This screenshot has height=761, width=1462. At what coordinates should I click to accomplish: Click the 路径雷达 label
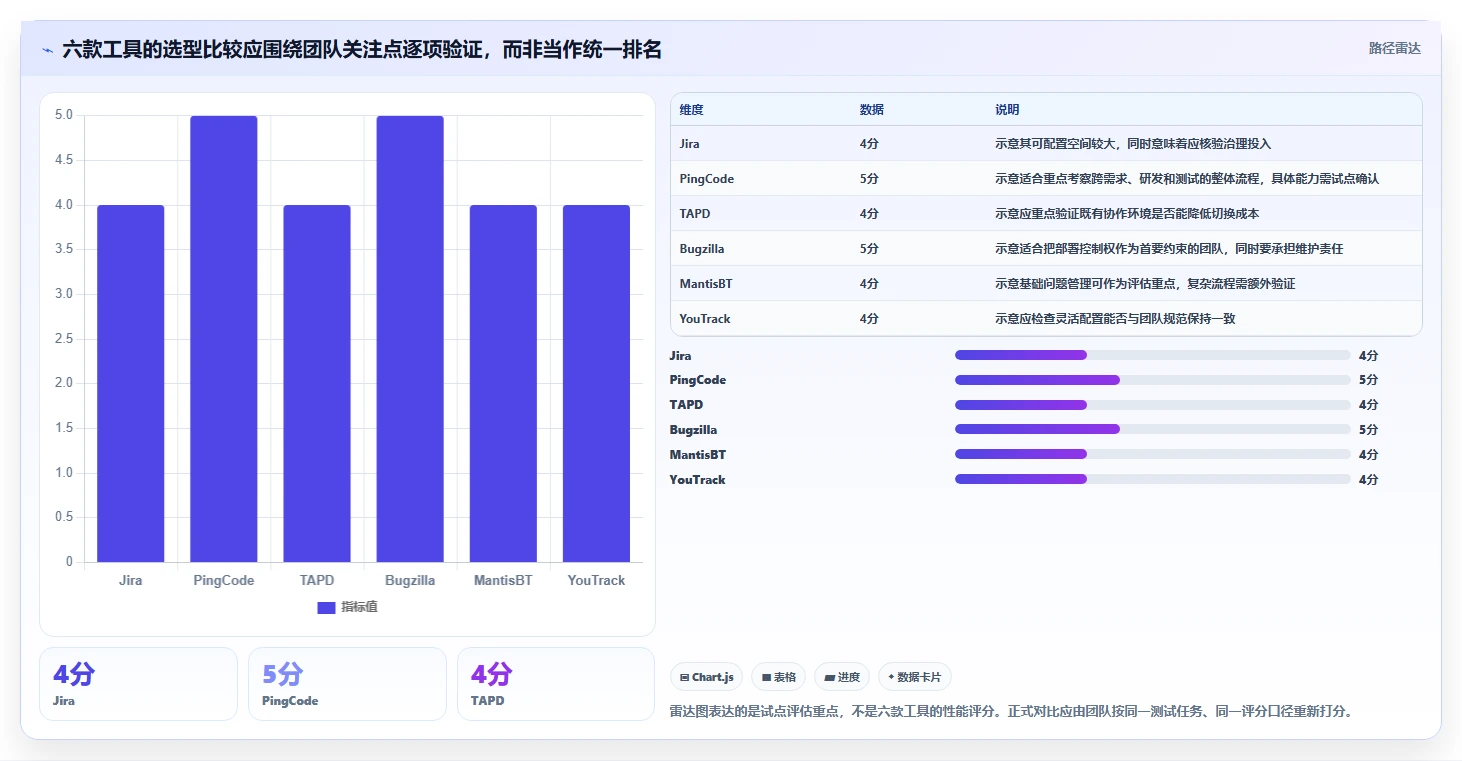click(1394, 48)
